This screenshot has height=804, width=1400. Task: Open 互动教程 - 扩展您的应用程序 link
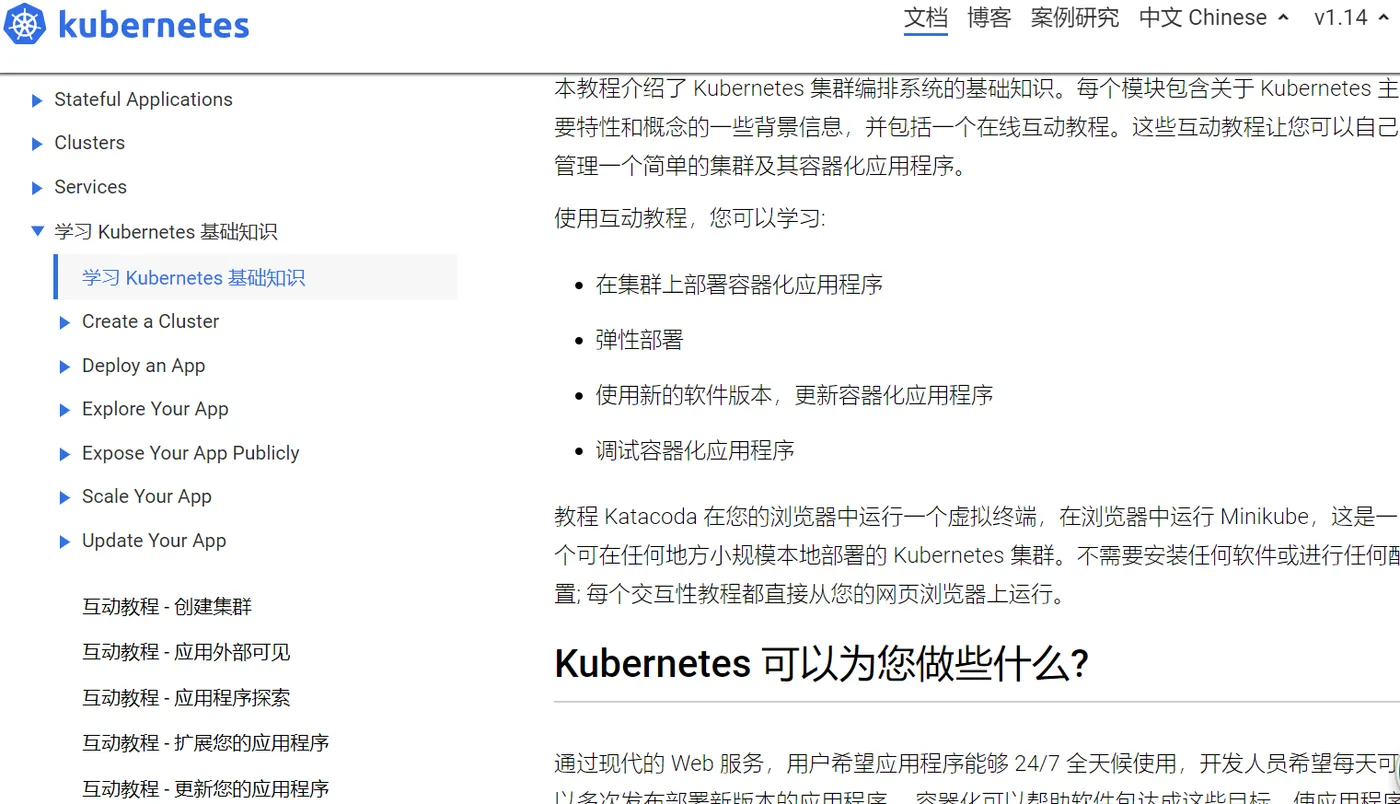pos(205,743)
